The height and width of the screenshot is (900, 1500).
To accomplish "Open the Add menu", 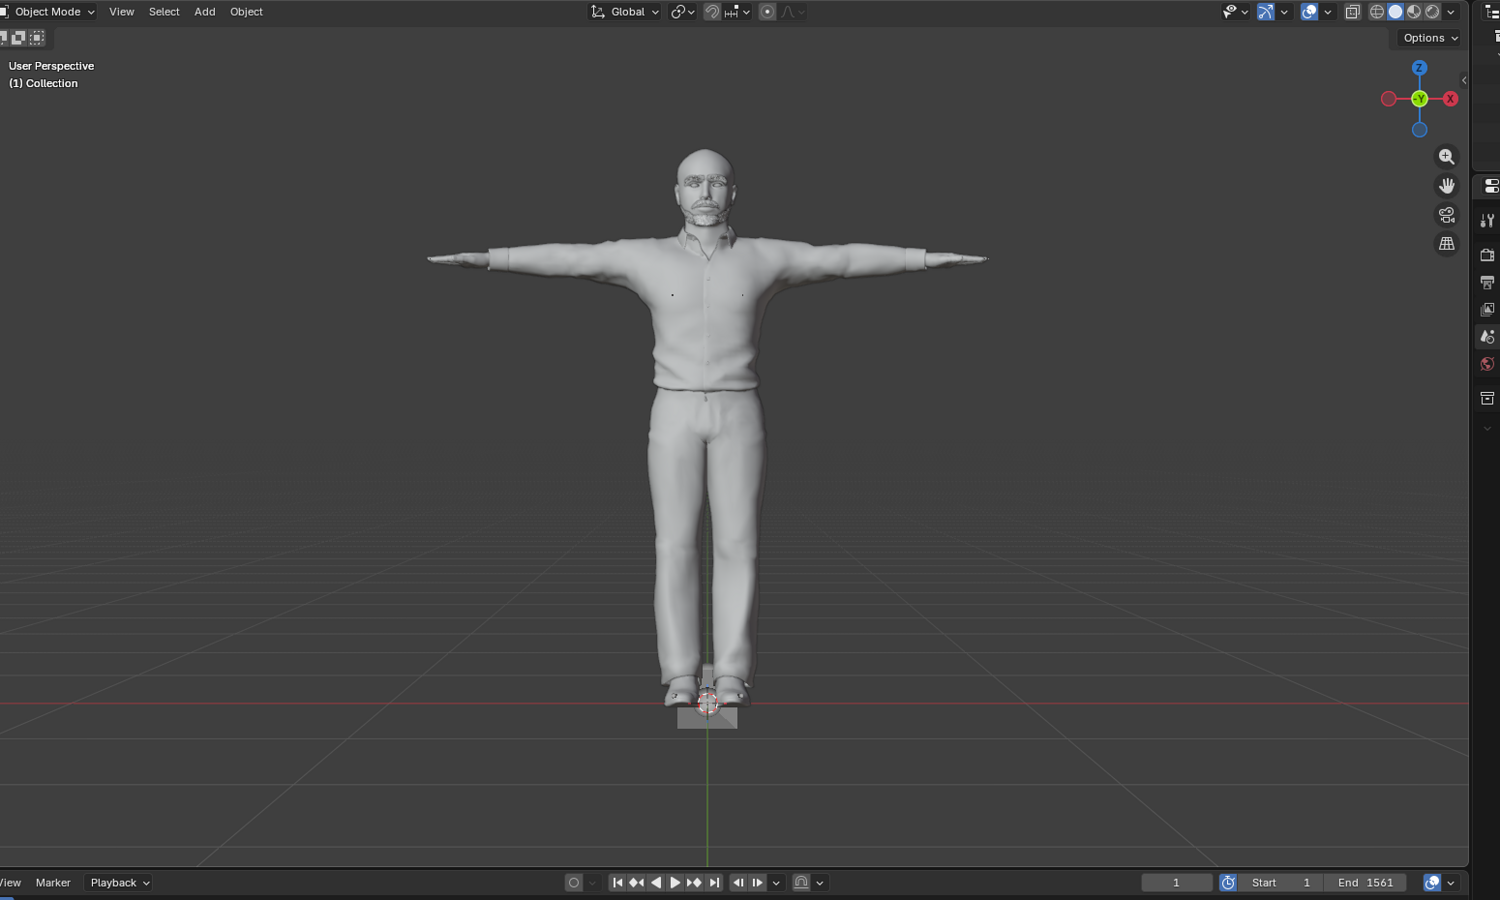I will [x=205, y=12].
